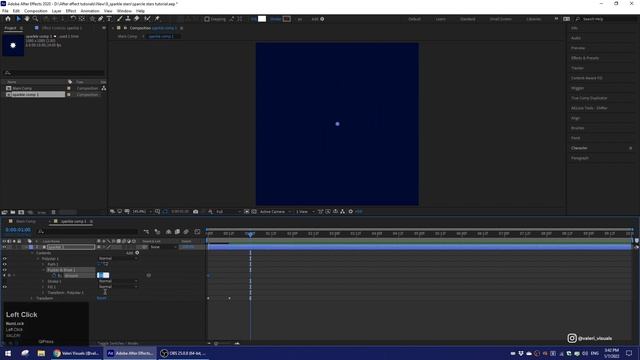The width and height of the screenshot is (640, 360).
Task: Select the Eraser tool
Action: [137, 19]
